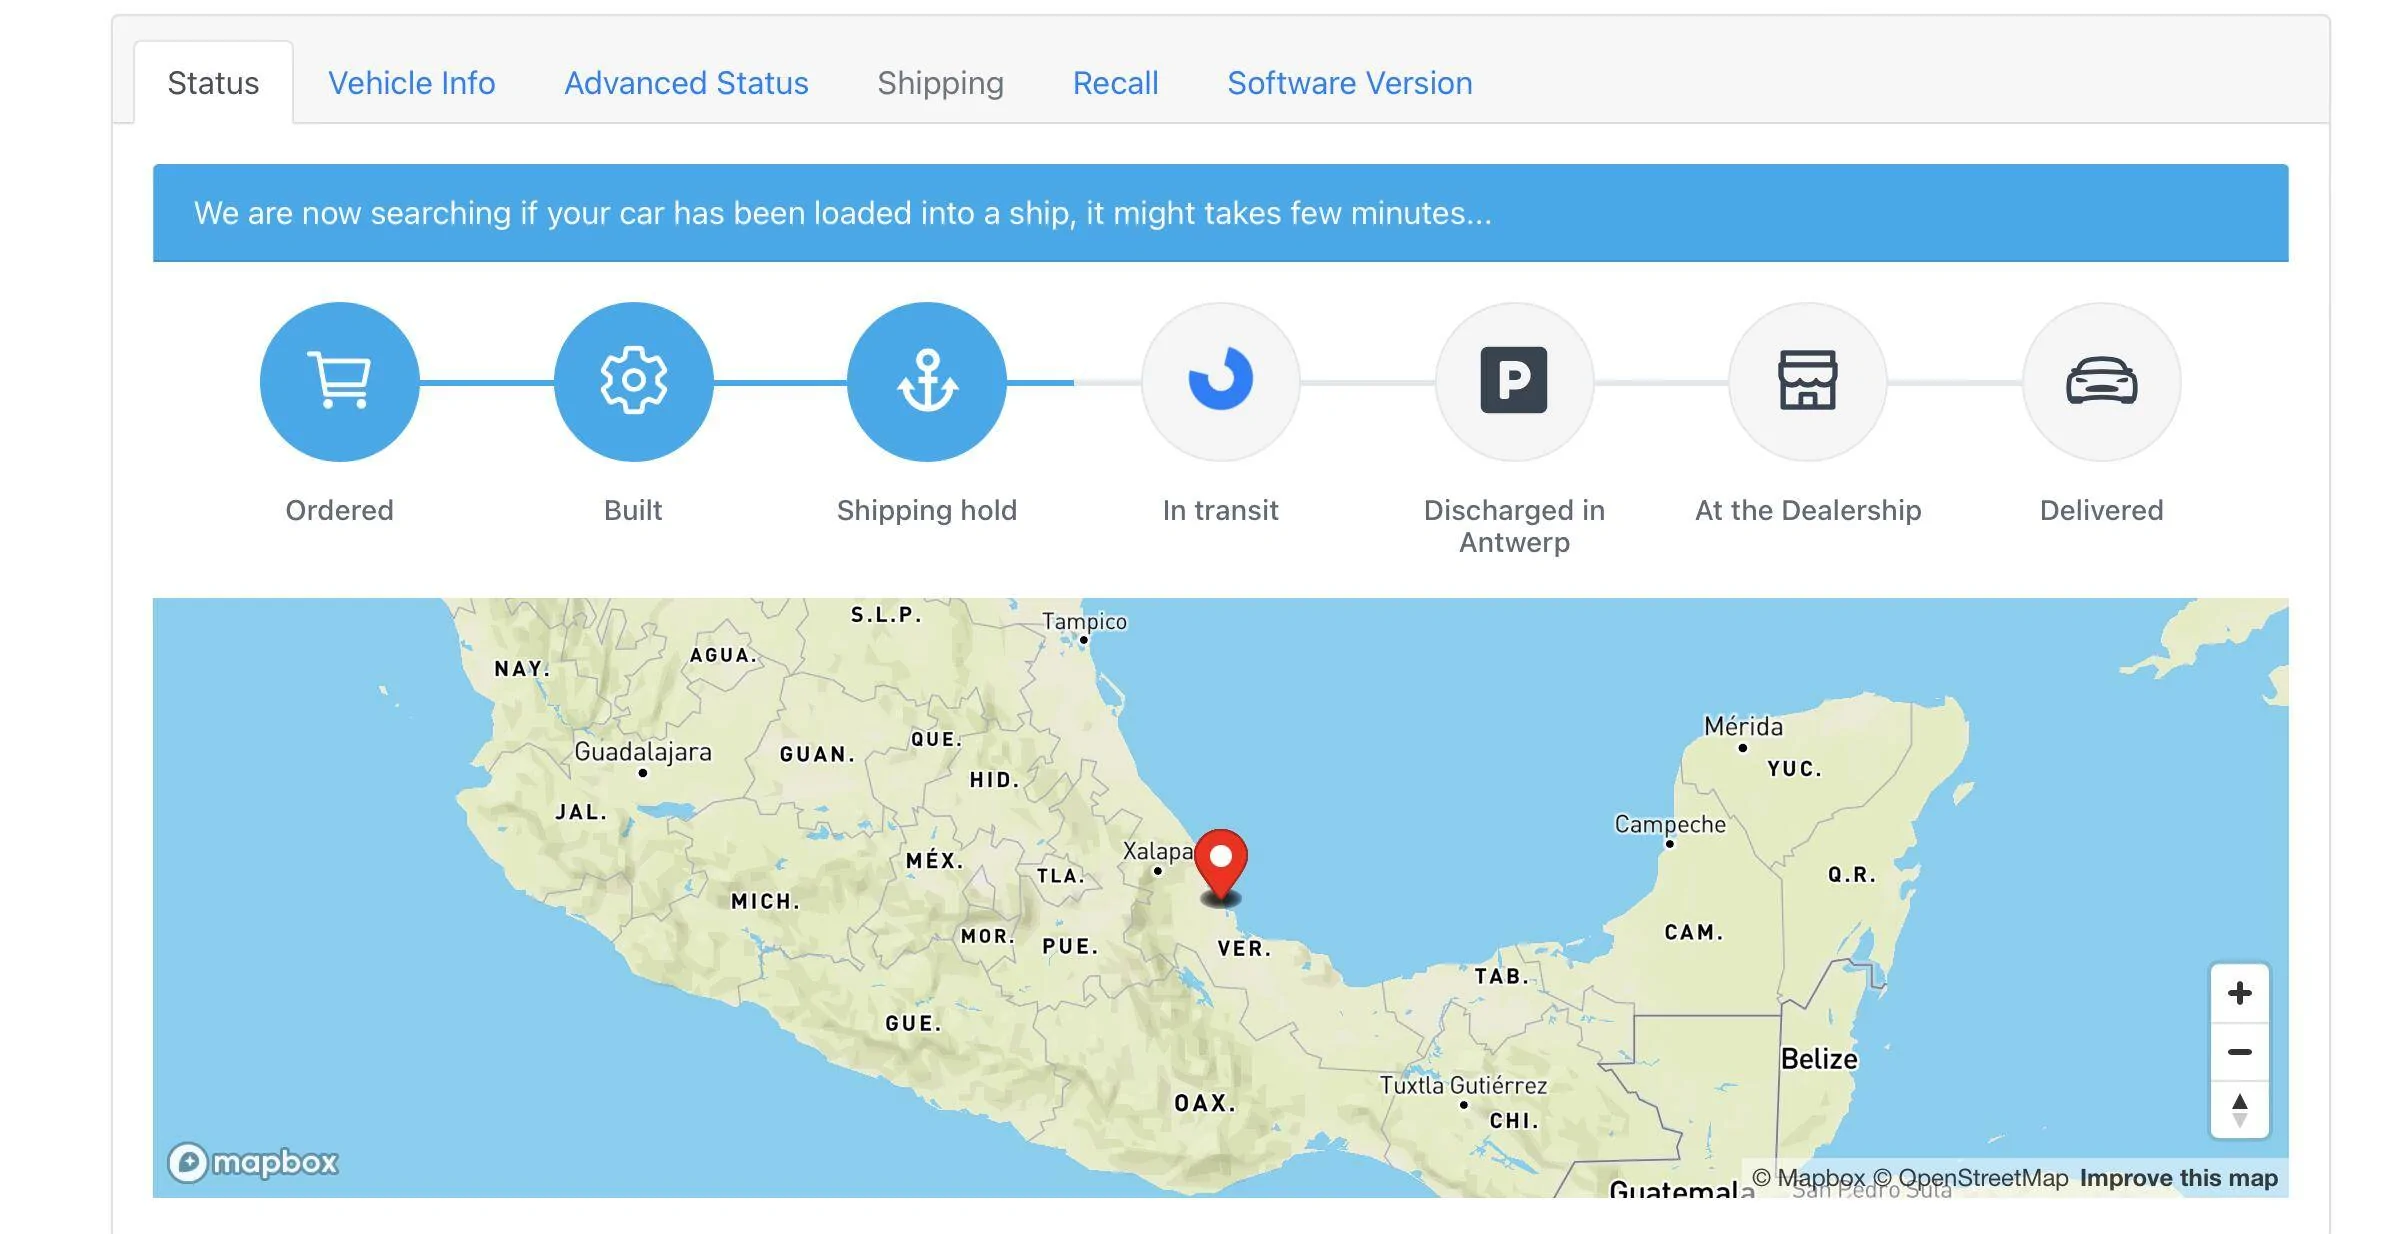Click the YUC. state label on map

pos(1794,769)
